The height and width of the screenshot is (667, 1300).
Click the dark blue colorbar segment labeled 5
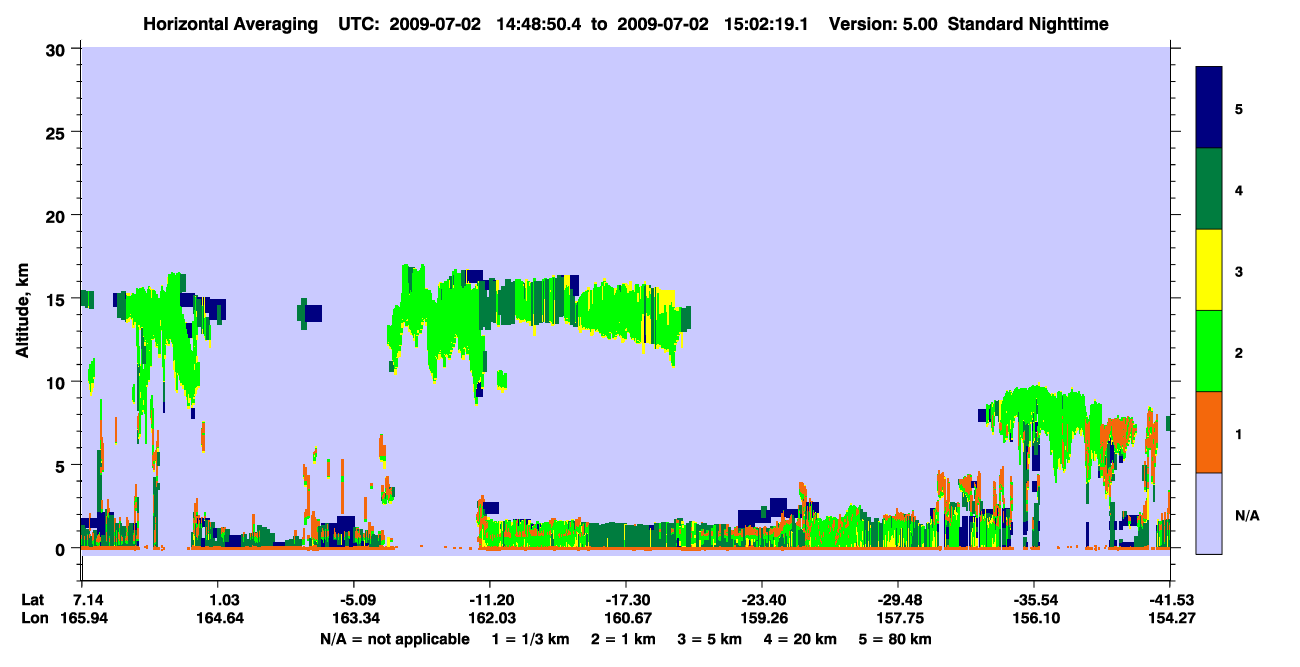click(1210, 108)
